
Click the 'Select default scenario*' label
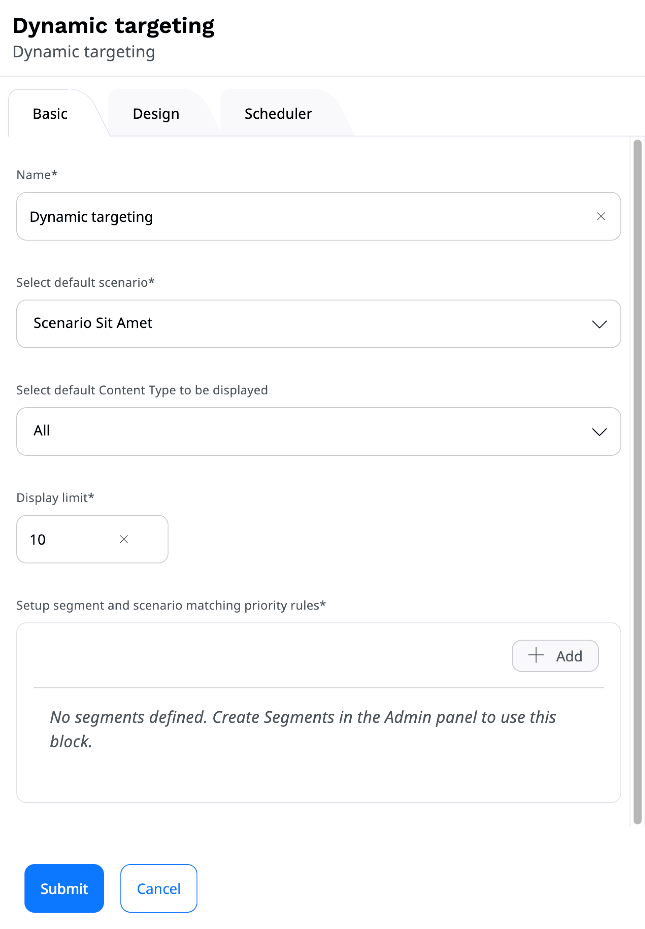(85, 282)
